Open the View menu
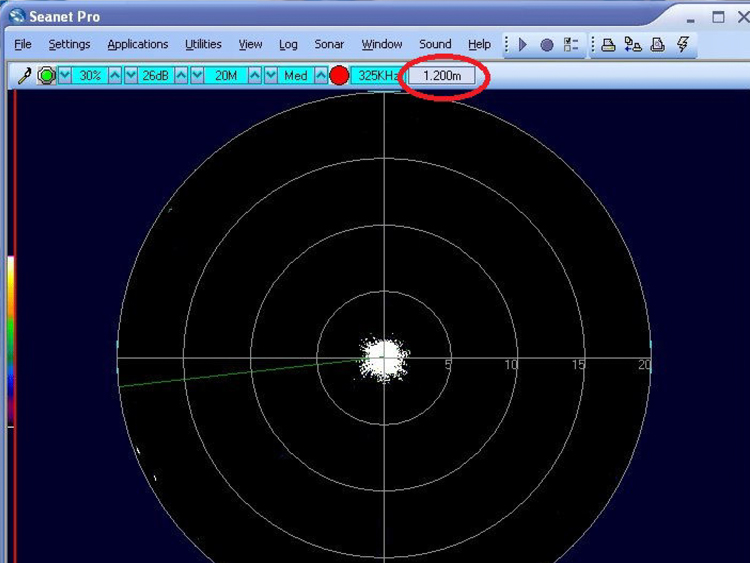The height and width of the screenshot is (563, 750). [x=250, y=44]
